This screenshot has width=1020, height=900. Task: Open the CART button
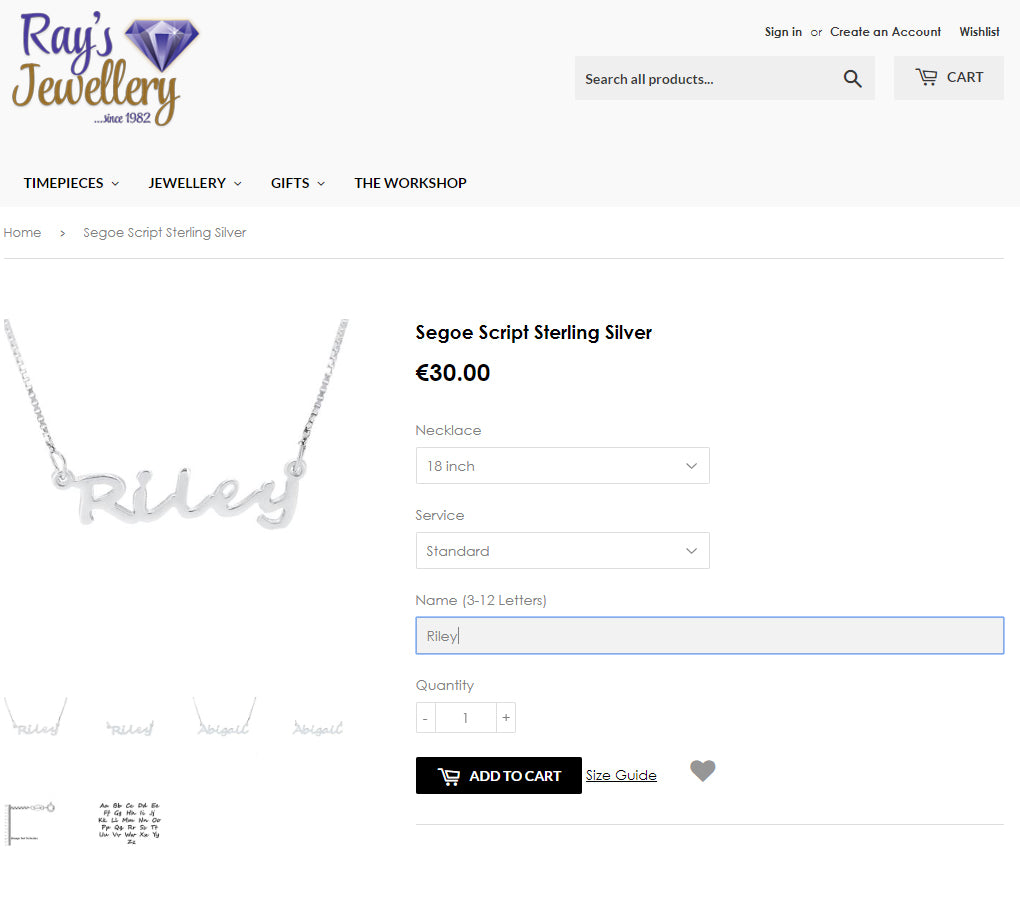point(948,77)
